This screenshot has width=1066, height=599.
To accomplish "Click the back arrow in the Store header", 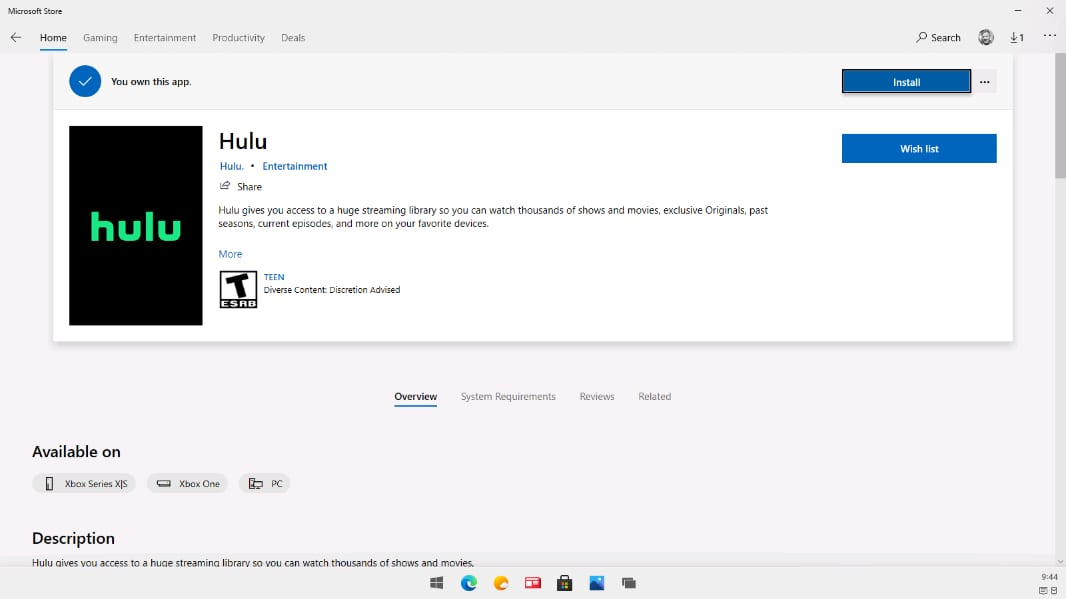I will point(16,38).
